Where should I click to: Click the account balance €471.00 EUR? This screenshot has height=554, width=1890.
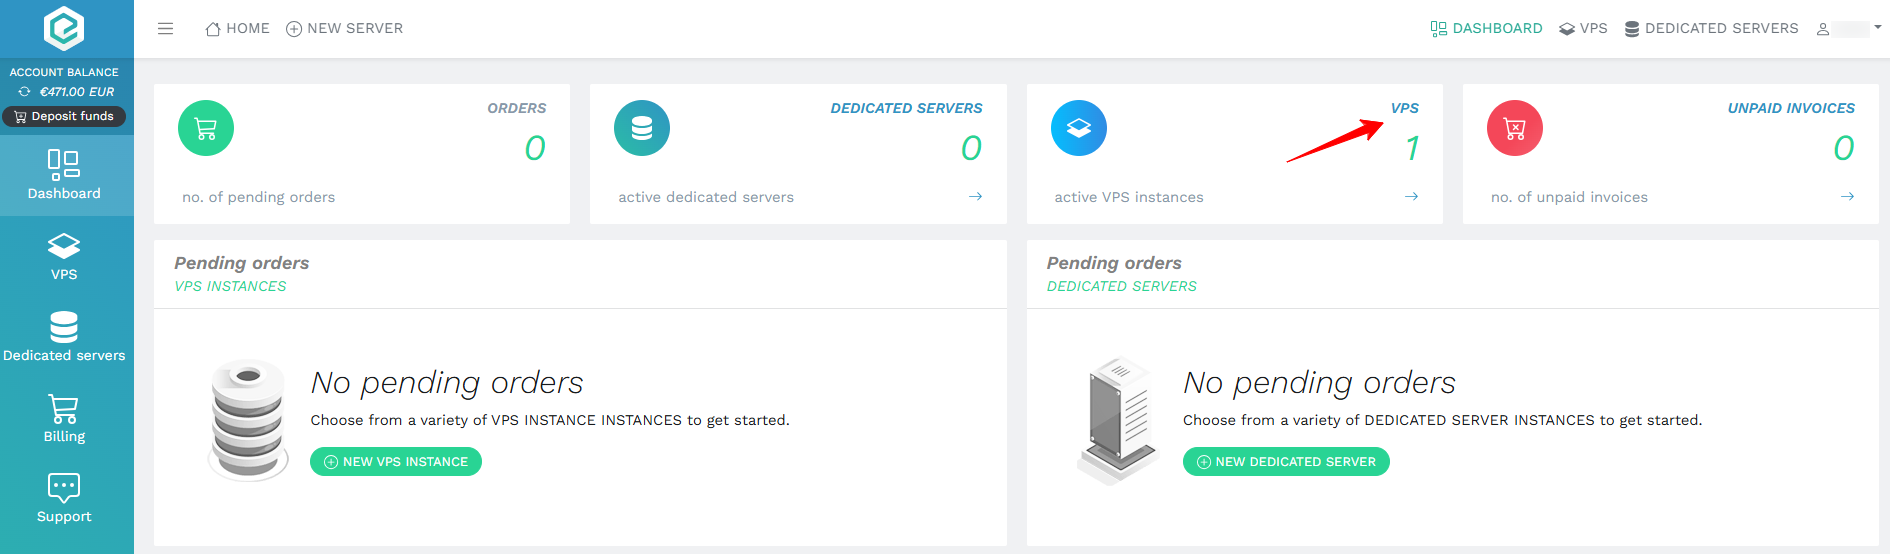(x=77, y=91)
